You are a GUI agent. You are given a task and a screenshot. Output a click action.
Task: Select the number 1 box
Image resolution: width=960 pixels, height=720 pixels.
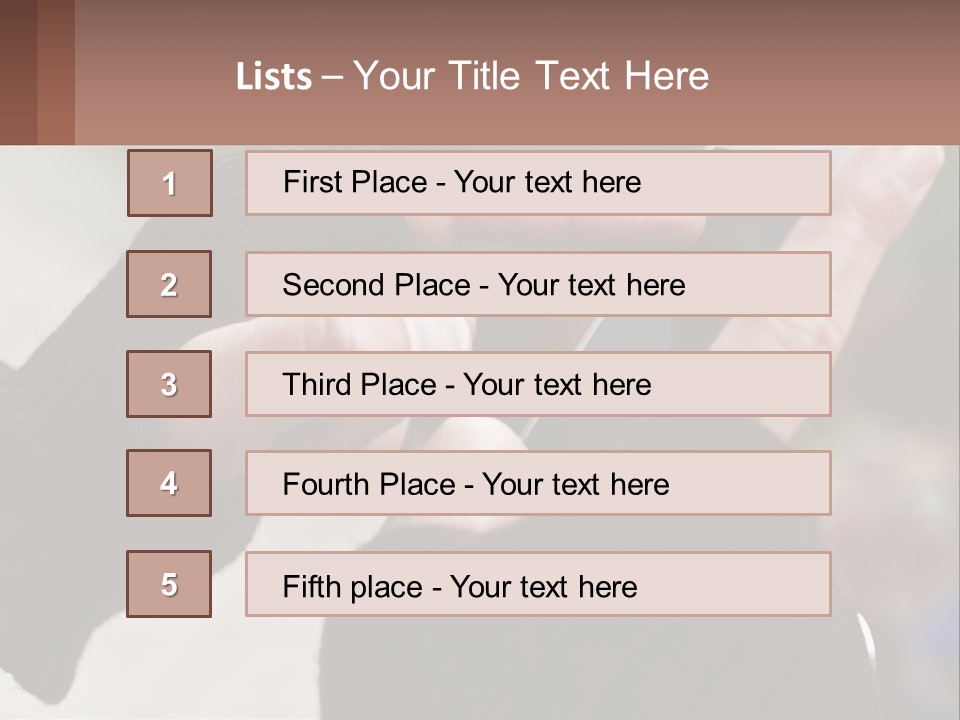coord(170,183)
